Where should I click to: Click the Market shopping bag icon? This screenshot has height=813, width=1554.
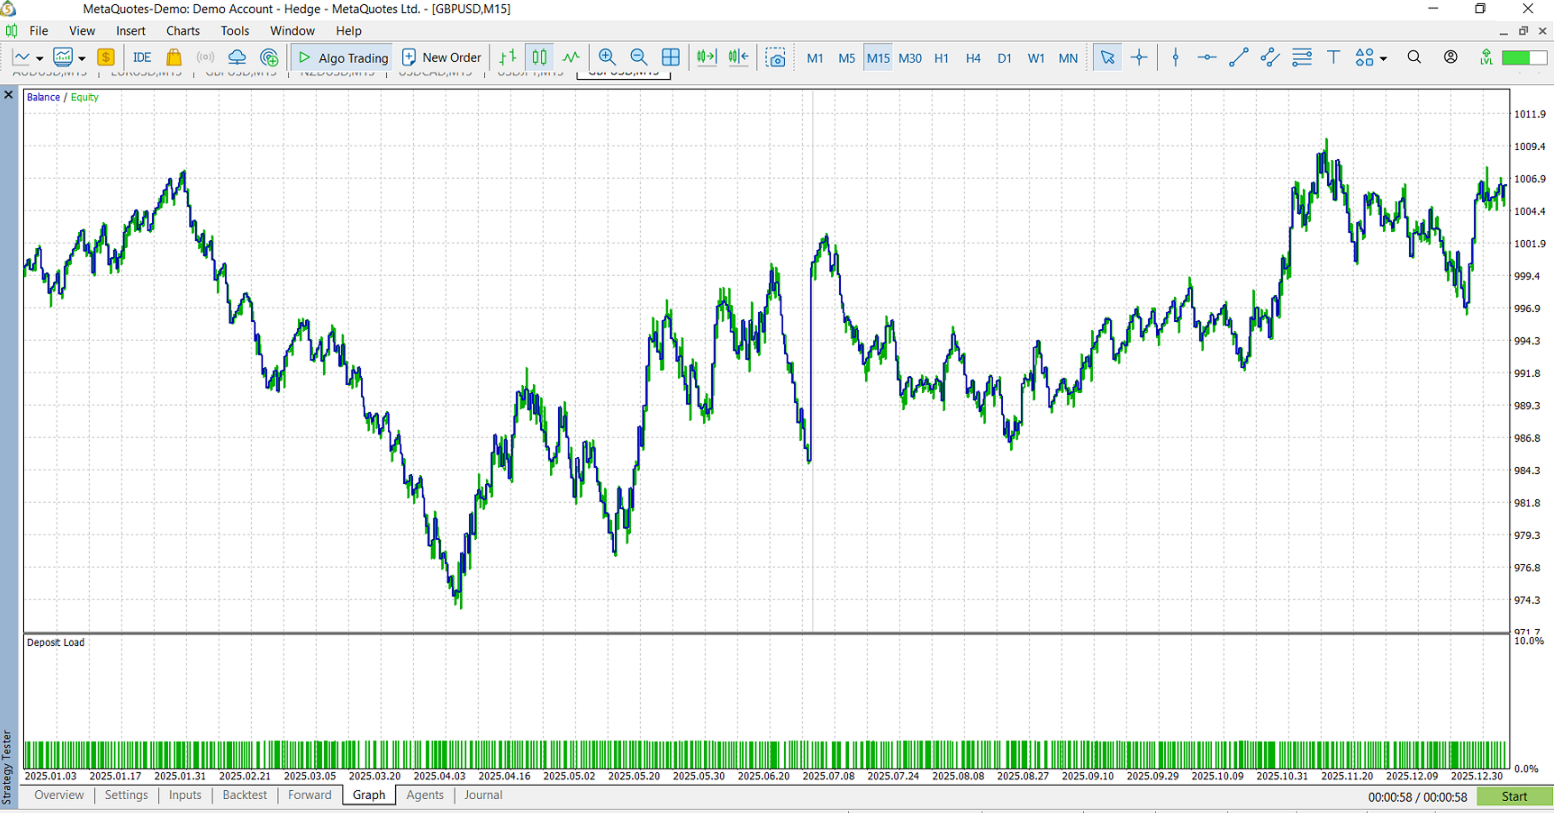[174, 58]
